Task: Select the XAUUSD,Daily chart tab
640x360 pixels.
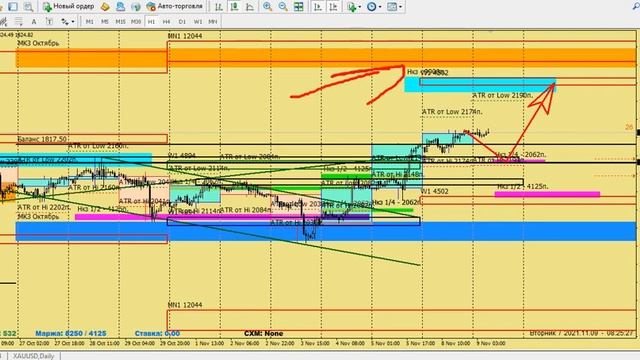Action: [33, 356]
